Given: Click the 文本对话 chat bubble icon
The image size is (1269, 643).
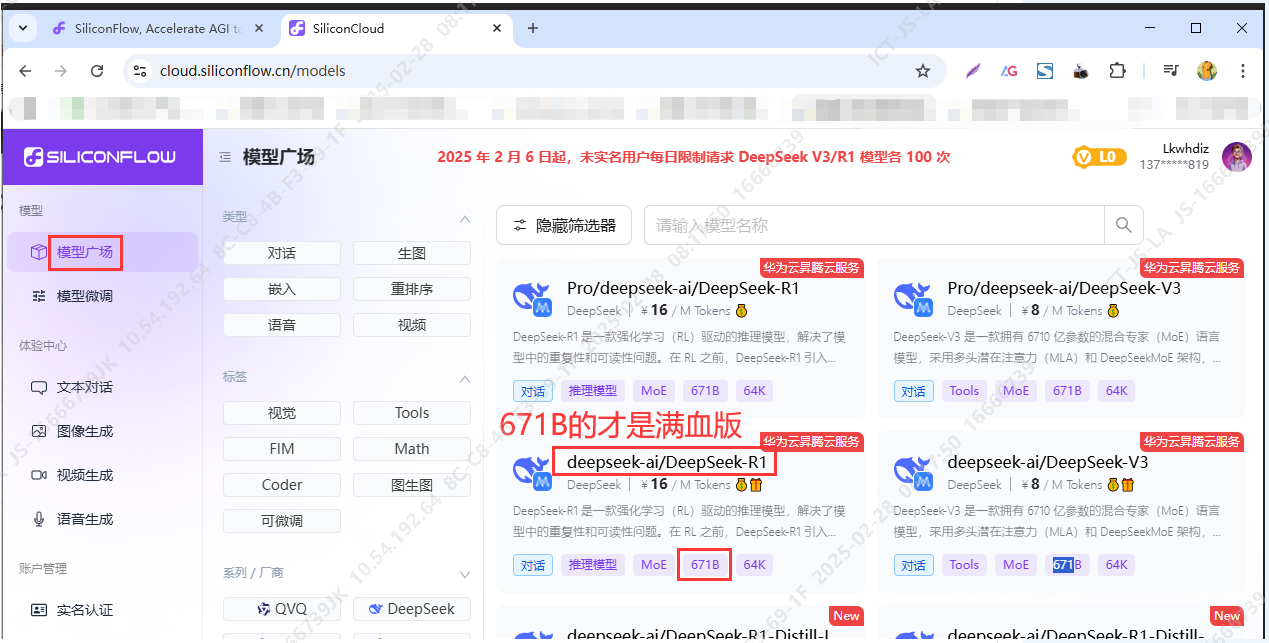Looking at the screenshot, I should (39, 387).
